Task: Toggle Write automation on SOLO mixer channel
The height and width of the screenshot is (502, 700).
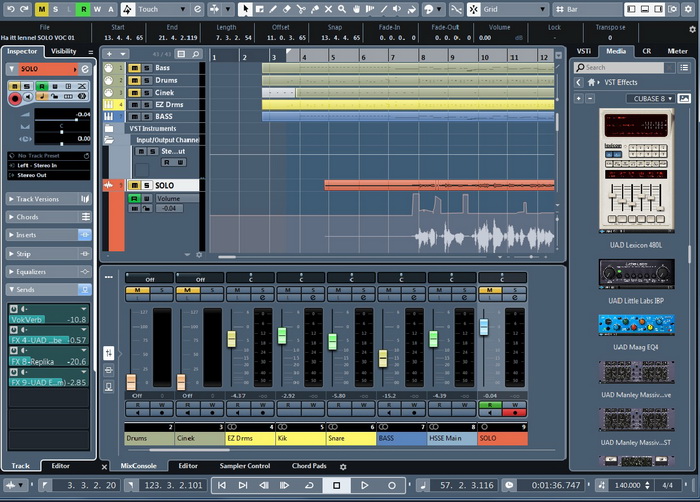Action: (x=515, y=405)
